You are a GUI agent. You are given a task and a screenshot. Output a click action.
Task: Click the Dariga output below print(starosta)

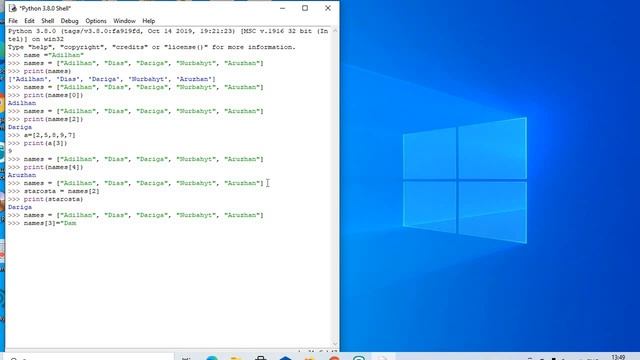(x=20, y=207)
